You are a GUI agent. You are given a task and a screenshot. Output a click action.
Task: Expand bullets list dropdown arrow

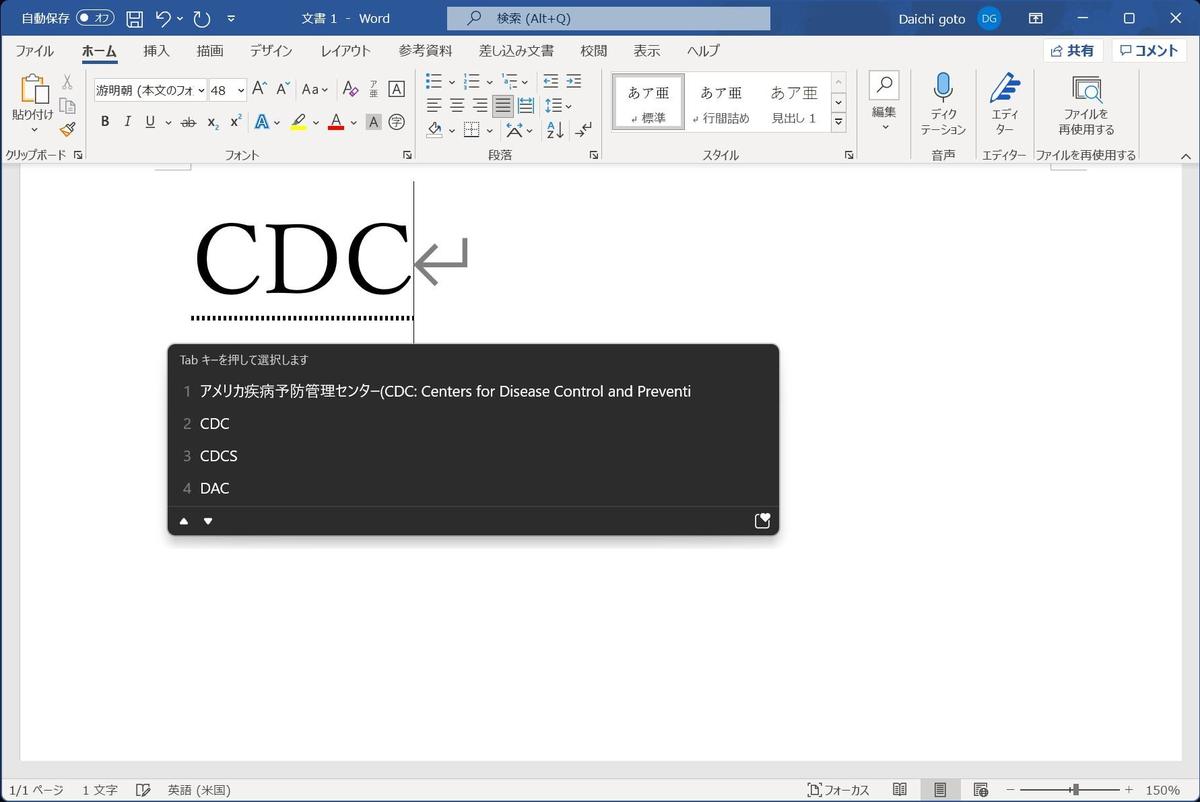pyautogui.click(x=452, y=82)
